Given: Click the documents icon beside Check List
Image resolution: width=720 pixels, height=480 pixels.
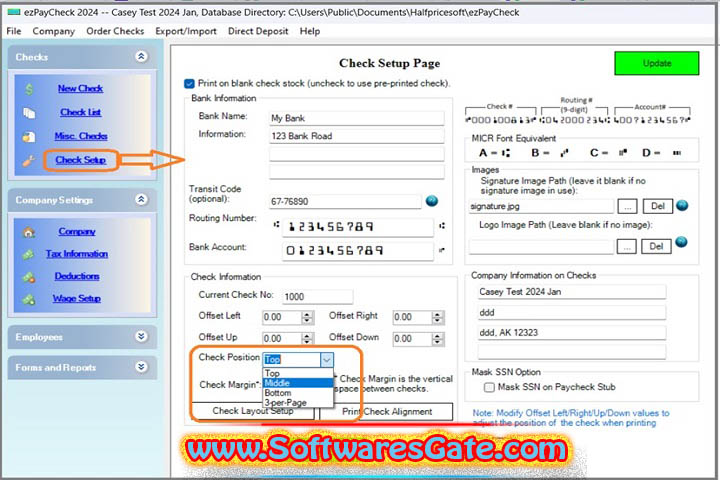Looking at the screenshot, I should coord(29,113).
